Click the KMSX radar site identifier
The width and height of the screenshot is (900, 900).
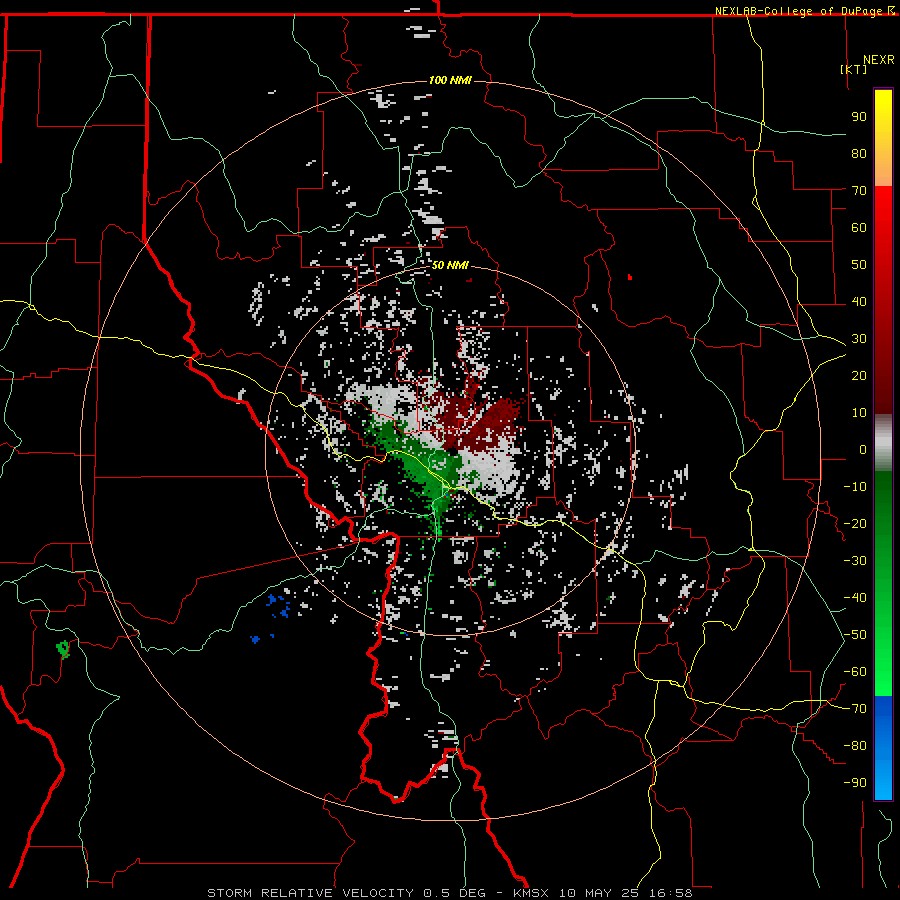click(x=531, y=893)
